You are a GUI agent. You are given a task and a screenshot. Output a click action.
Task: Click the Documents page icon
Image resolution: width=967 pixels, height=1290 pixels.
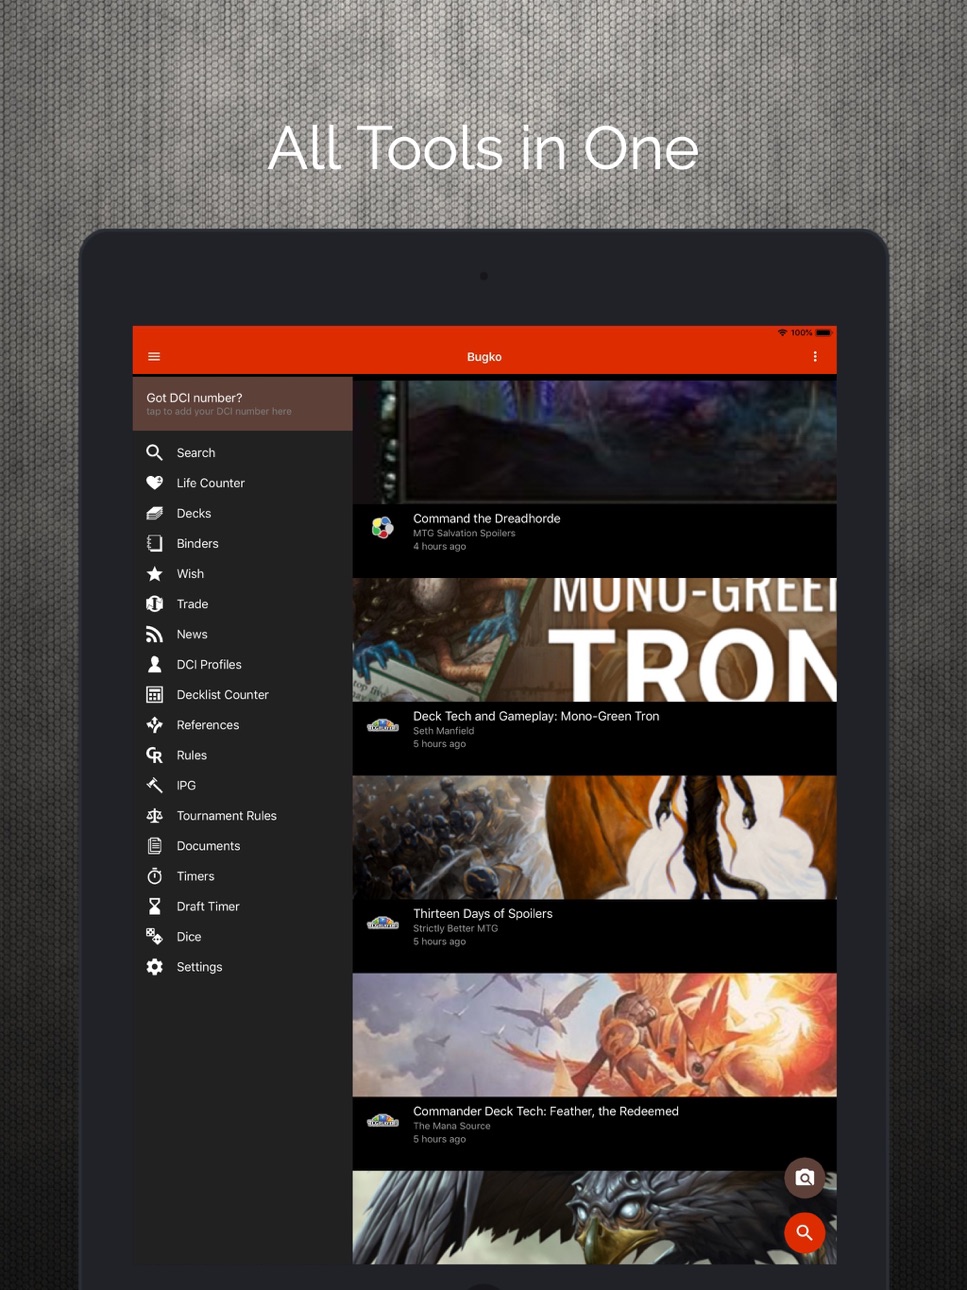pos(154,845)
